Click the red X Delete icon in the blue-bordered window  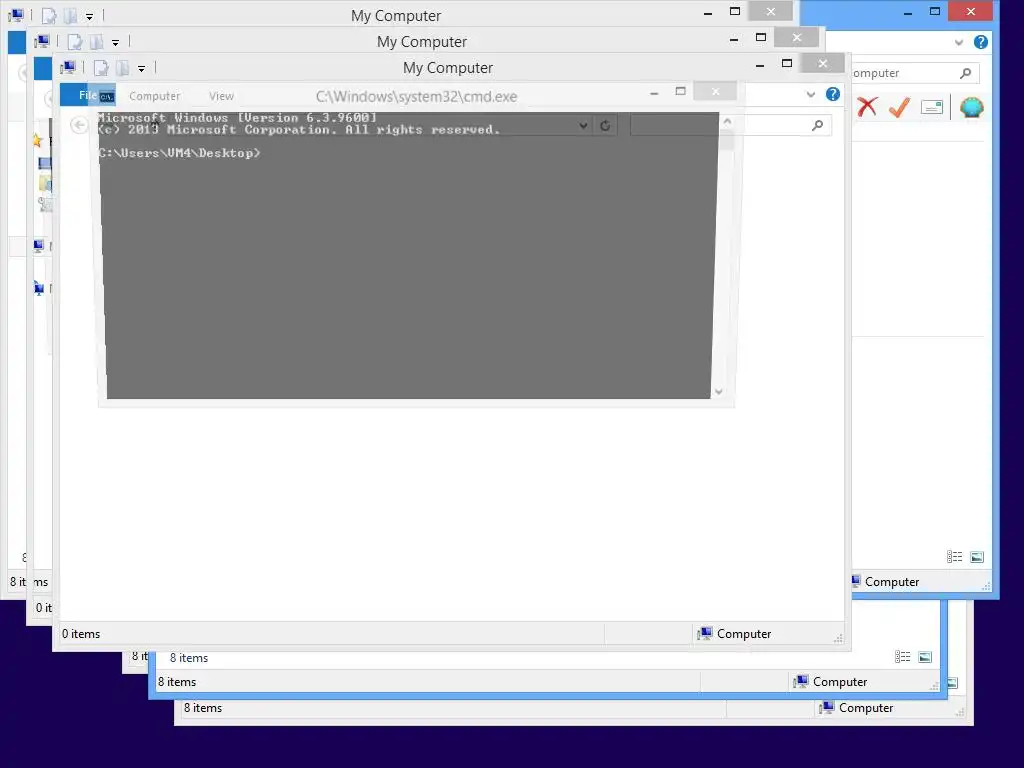(867, 106)
